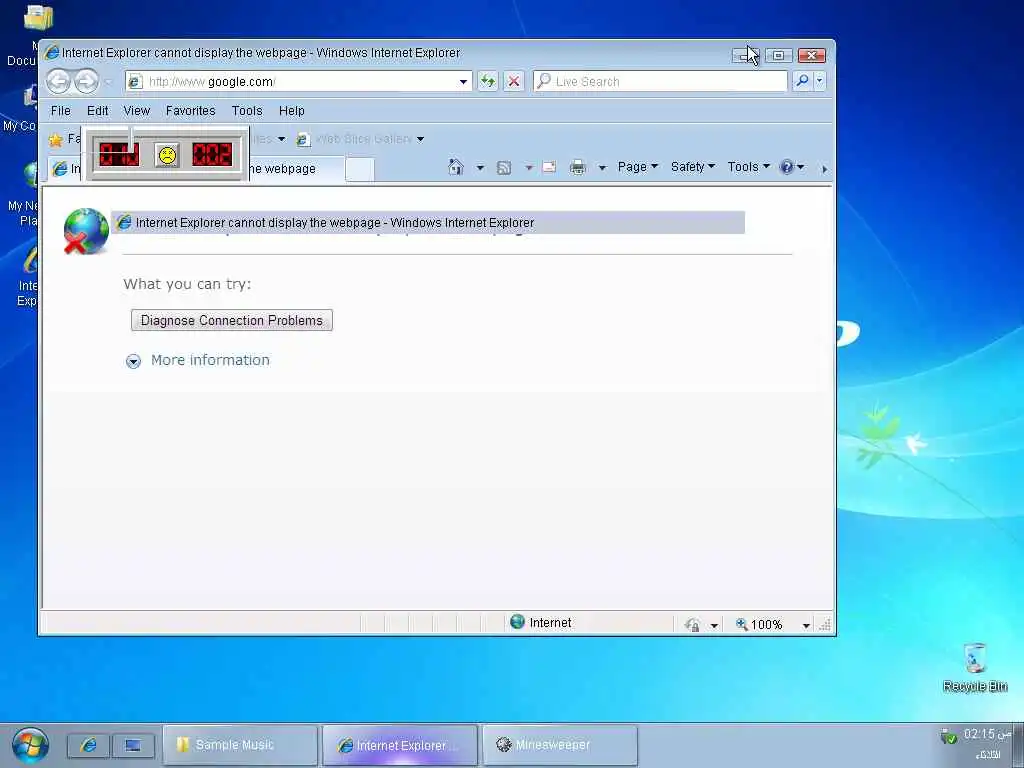The image size is (1024, 768).
Task: Click inside the address bar URL field
Action: click(300, 82)
